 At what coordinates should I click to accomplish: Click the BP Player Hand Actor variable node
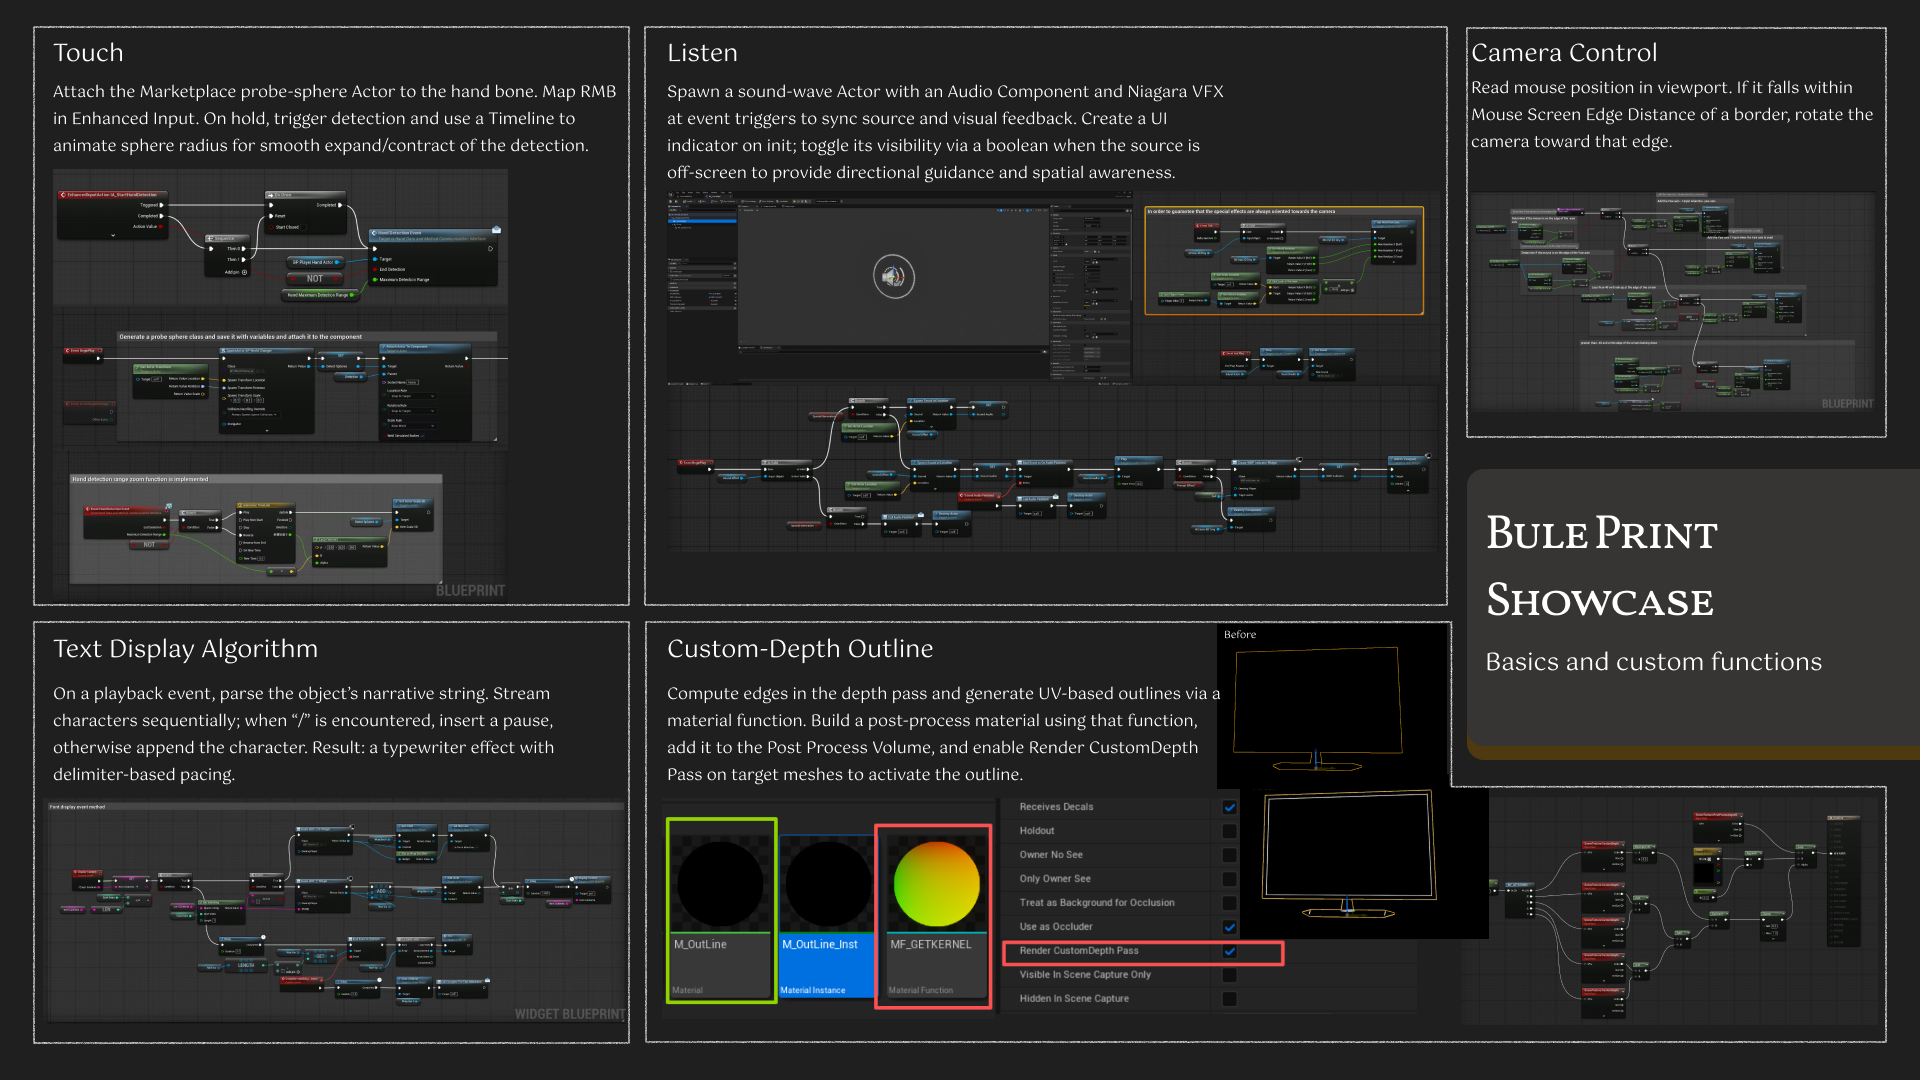[312, 262]
